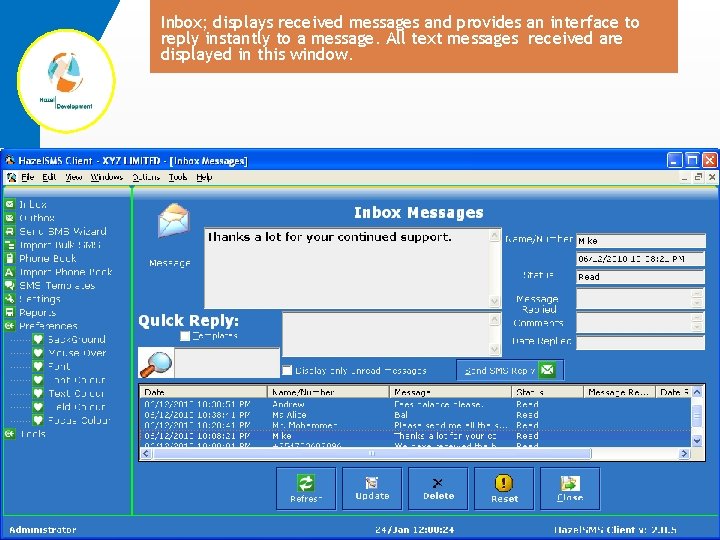Viewport: 720px width, 540px height.
Task: Minimize the inner MDI child window
Action: coord(685,177)
